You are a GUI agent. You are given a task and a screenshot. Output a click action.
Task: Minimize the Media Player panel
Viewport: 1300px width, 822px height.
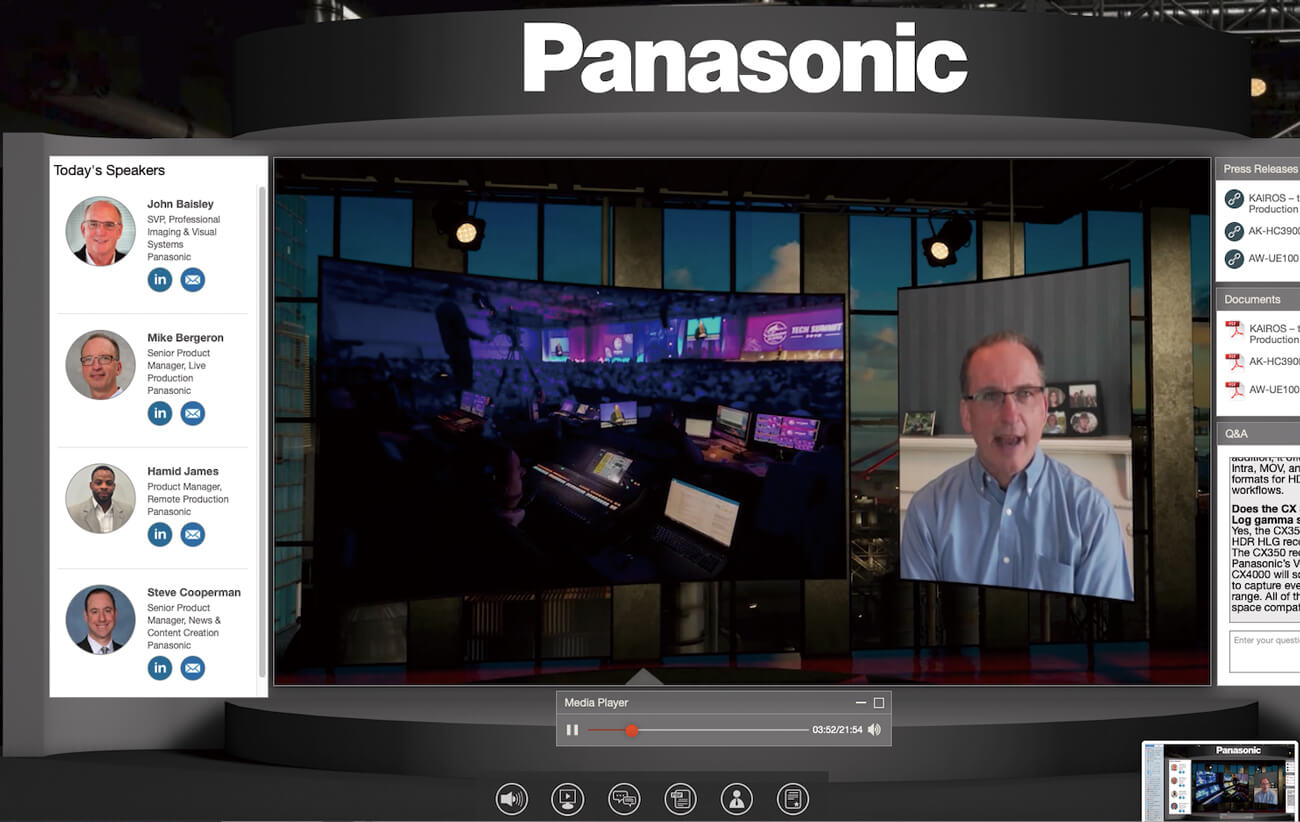[861, 703]
